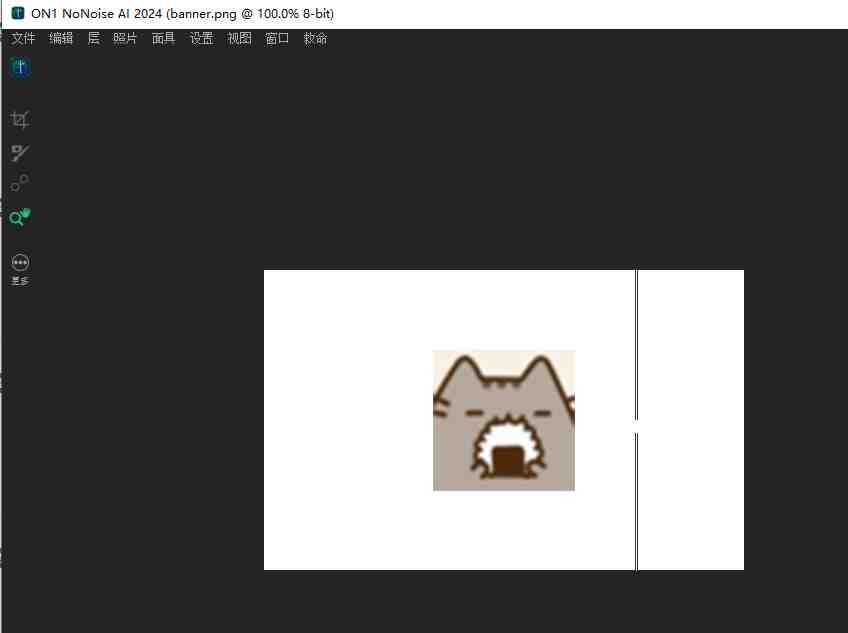The height and width of the screenshot is (633, 848).
Task: Activate the green zoom view tool
Action: [x=20, y=217]
